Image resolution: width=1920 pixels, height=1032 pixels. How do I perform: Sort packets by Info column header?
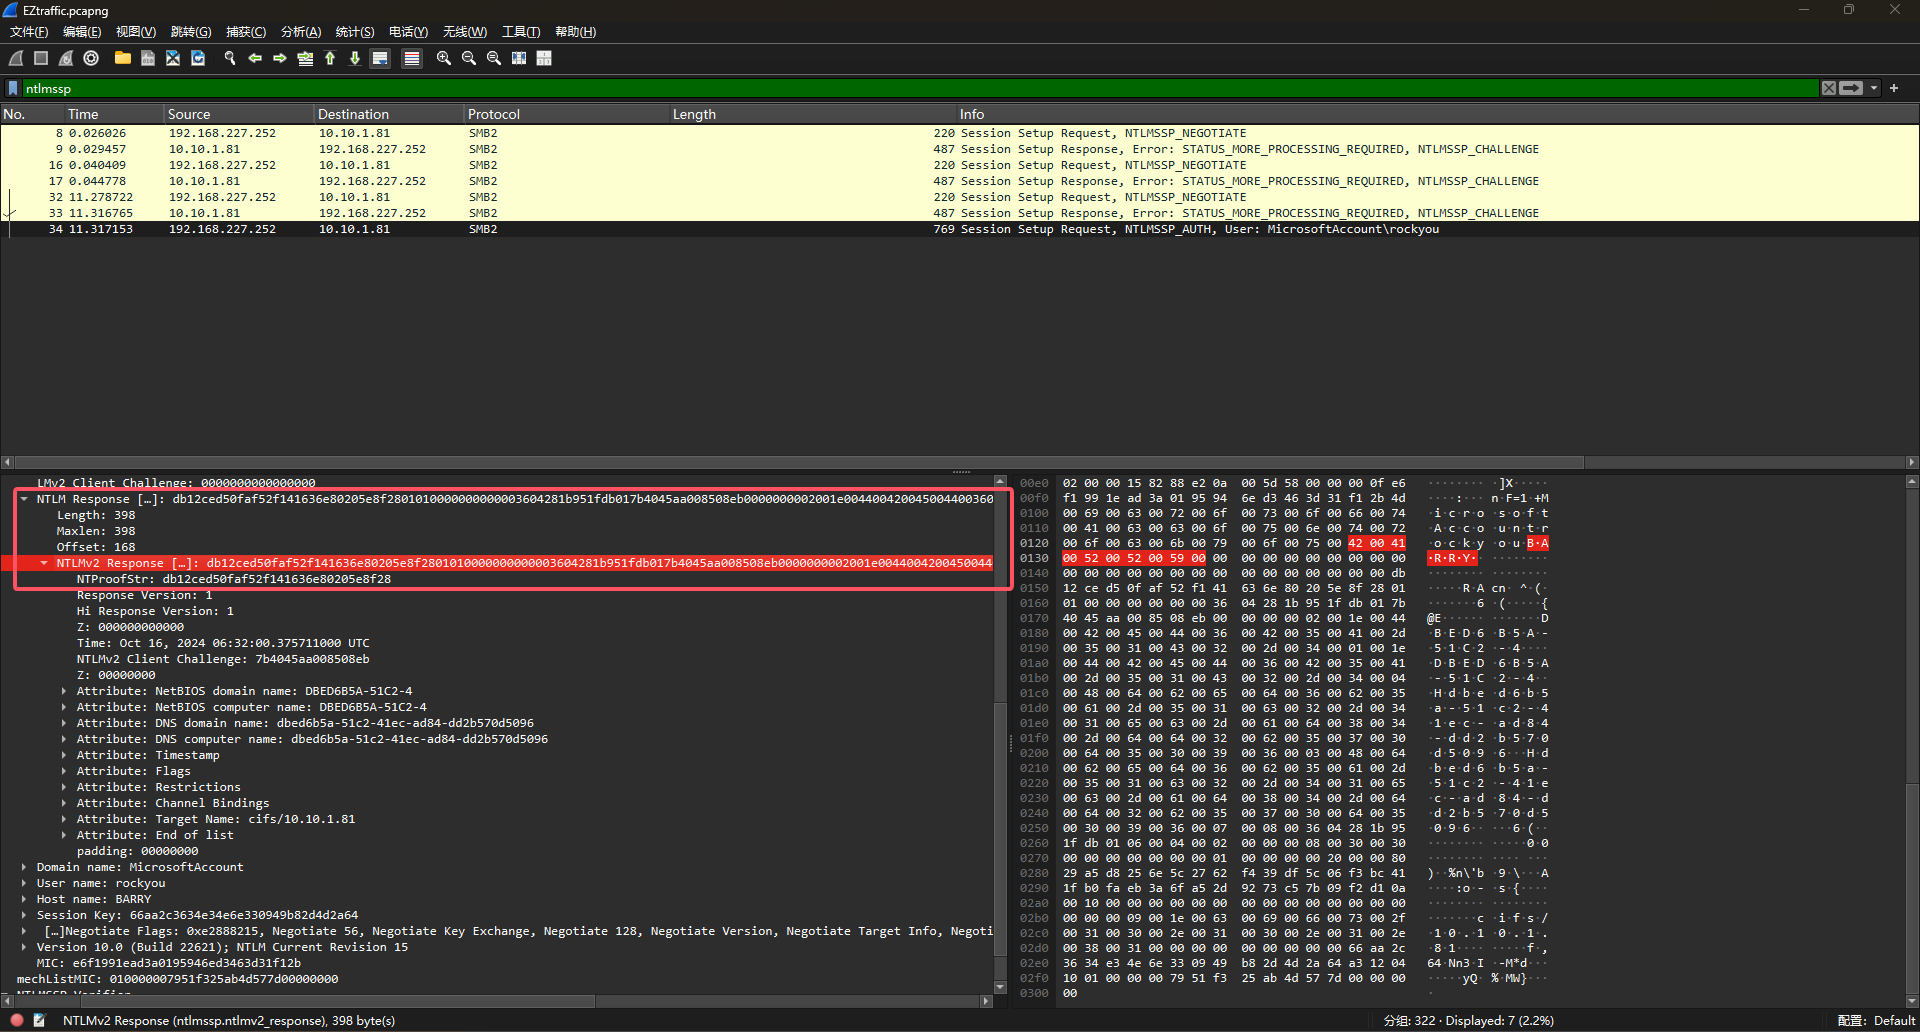click(x=1437, y=114)
